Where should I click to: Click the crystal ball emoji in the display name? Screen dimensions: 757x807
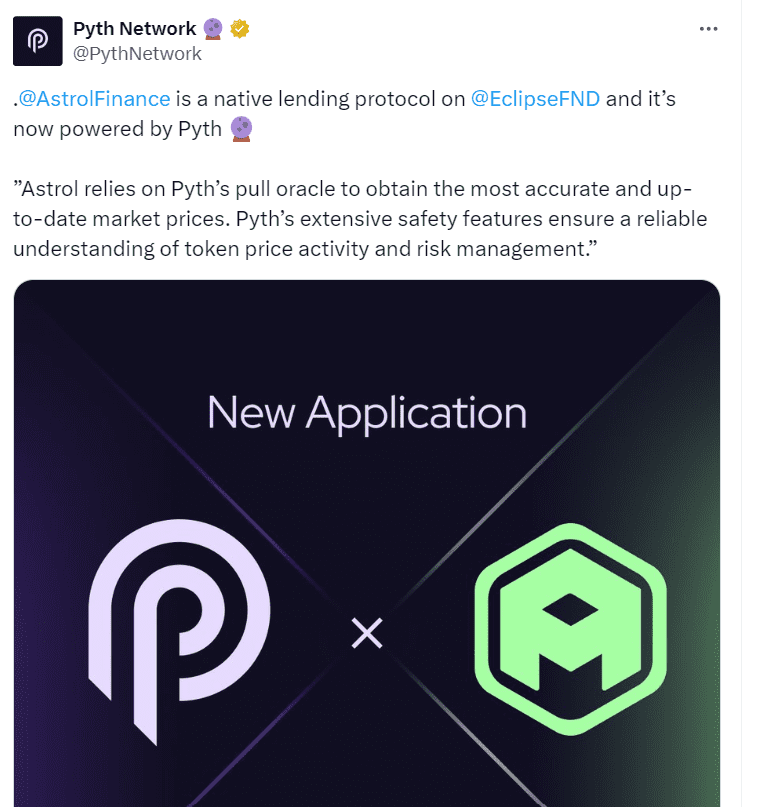(212, 28)
